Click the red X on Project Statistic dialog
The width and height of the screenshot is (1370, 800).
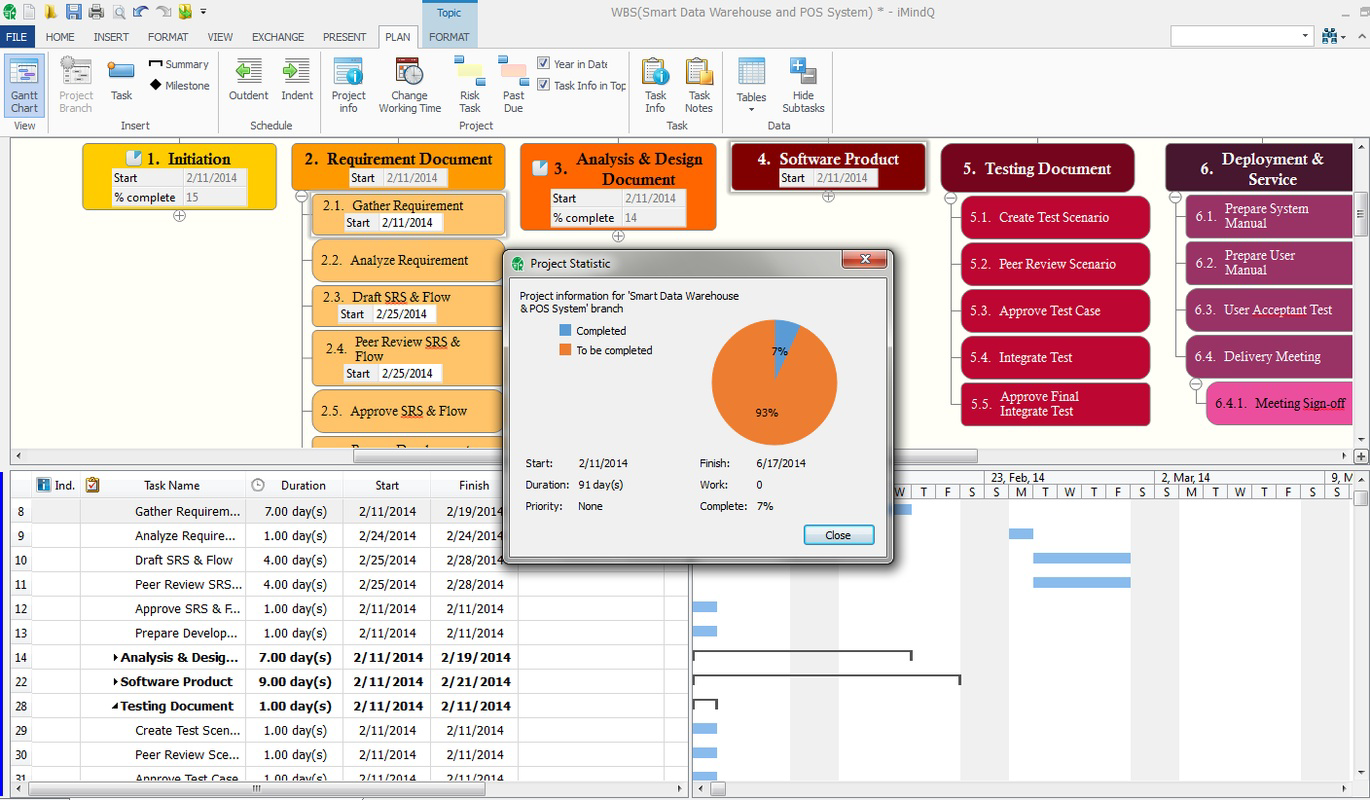click(864, 262)
